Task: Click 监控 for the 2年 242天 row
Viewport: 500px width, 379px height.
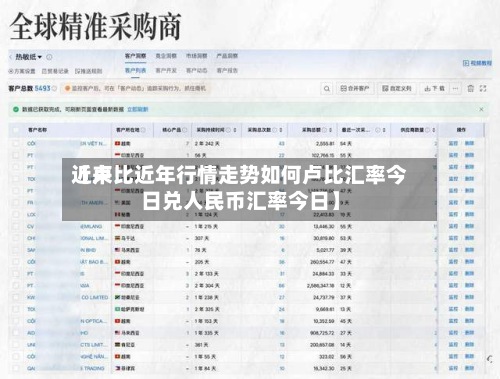Action: click(x=453, y=144)
